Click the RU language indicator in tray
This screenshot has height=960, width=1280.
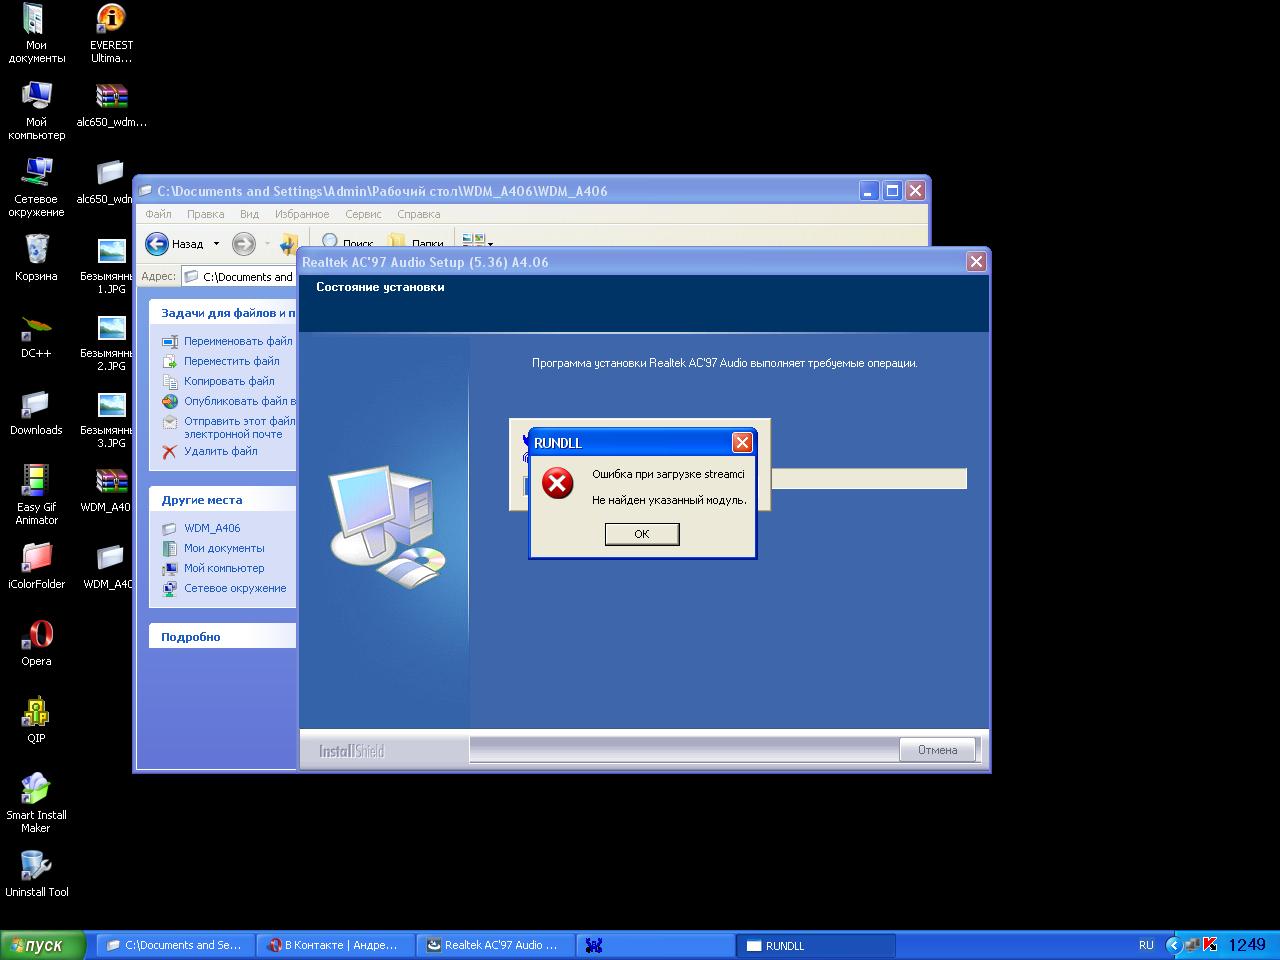pos(1146,945)
